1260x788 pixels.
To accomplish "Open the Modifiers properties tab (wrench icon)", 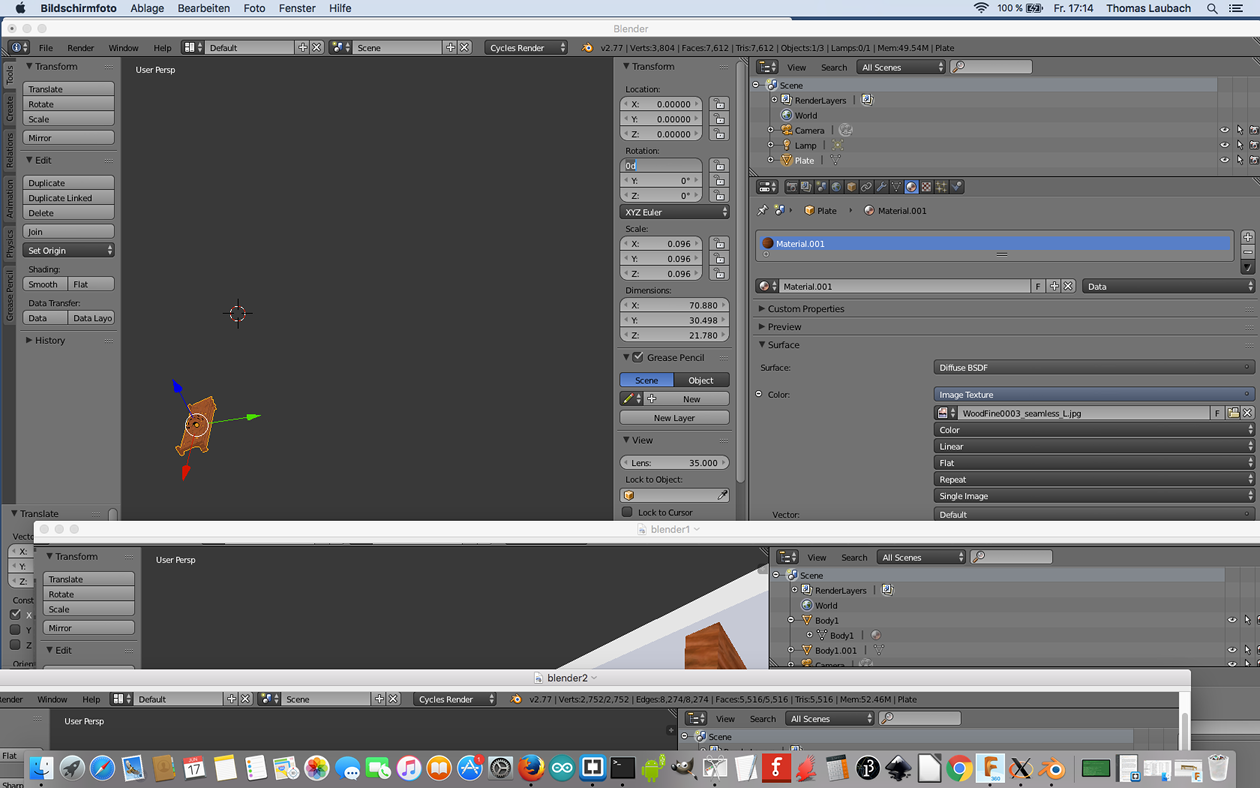I will pos(881,187).
